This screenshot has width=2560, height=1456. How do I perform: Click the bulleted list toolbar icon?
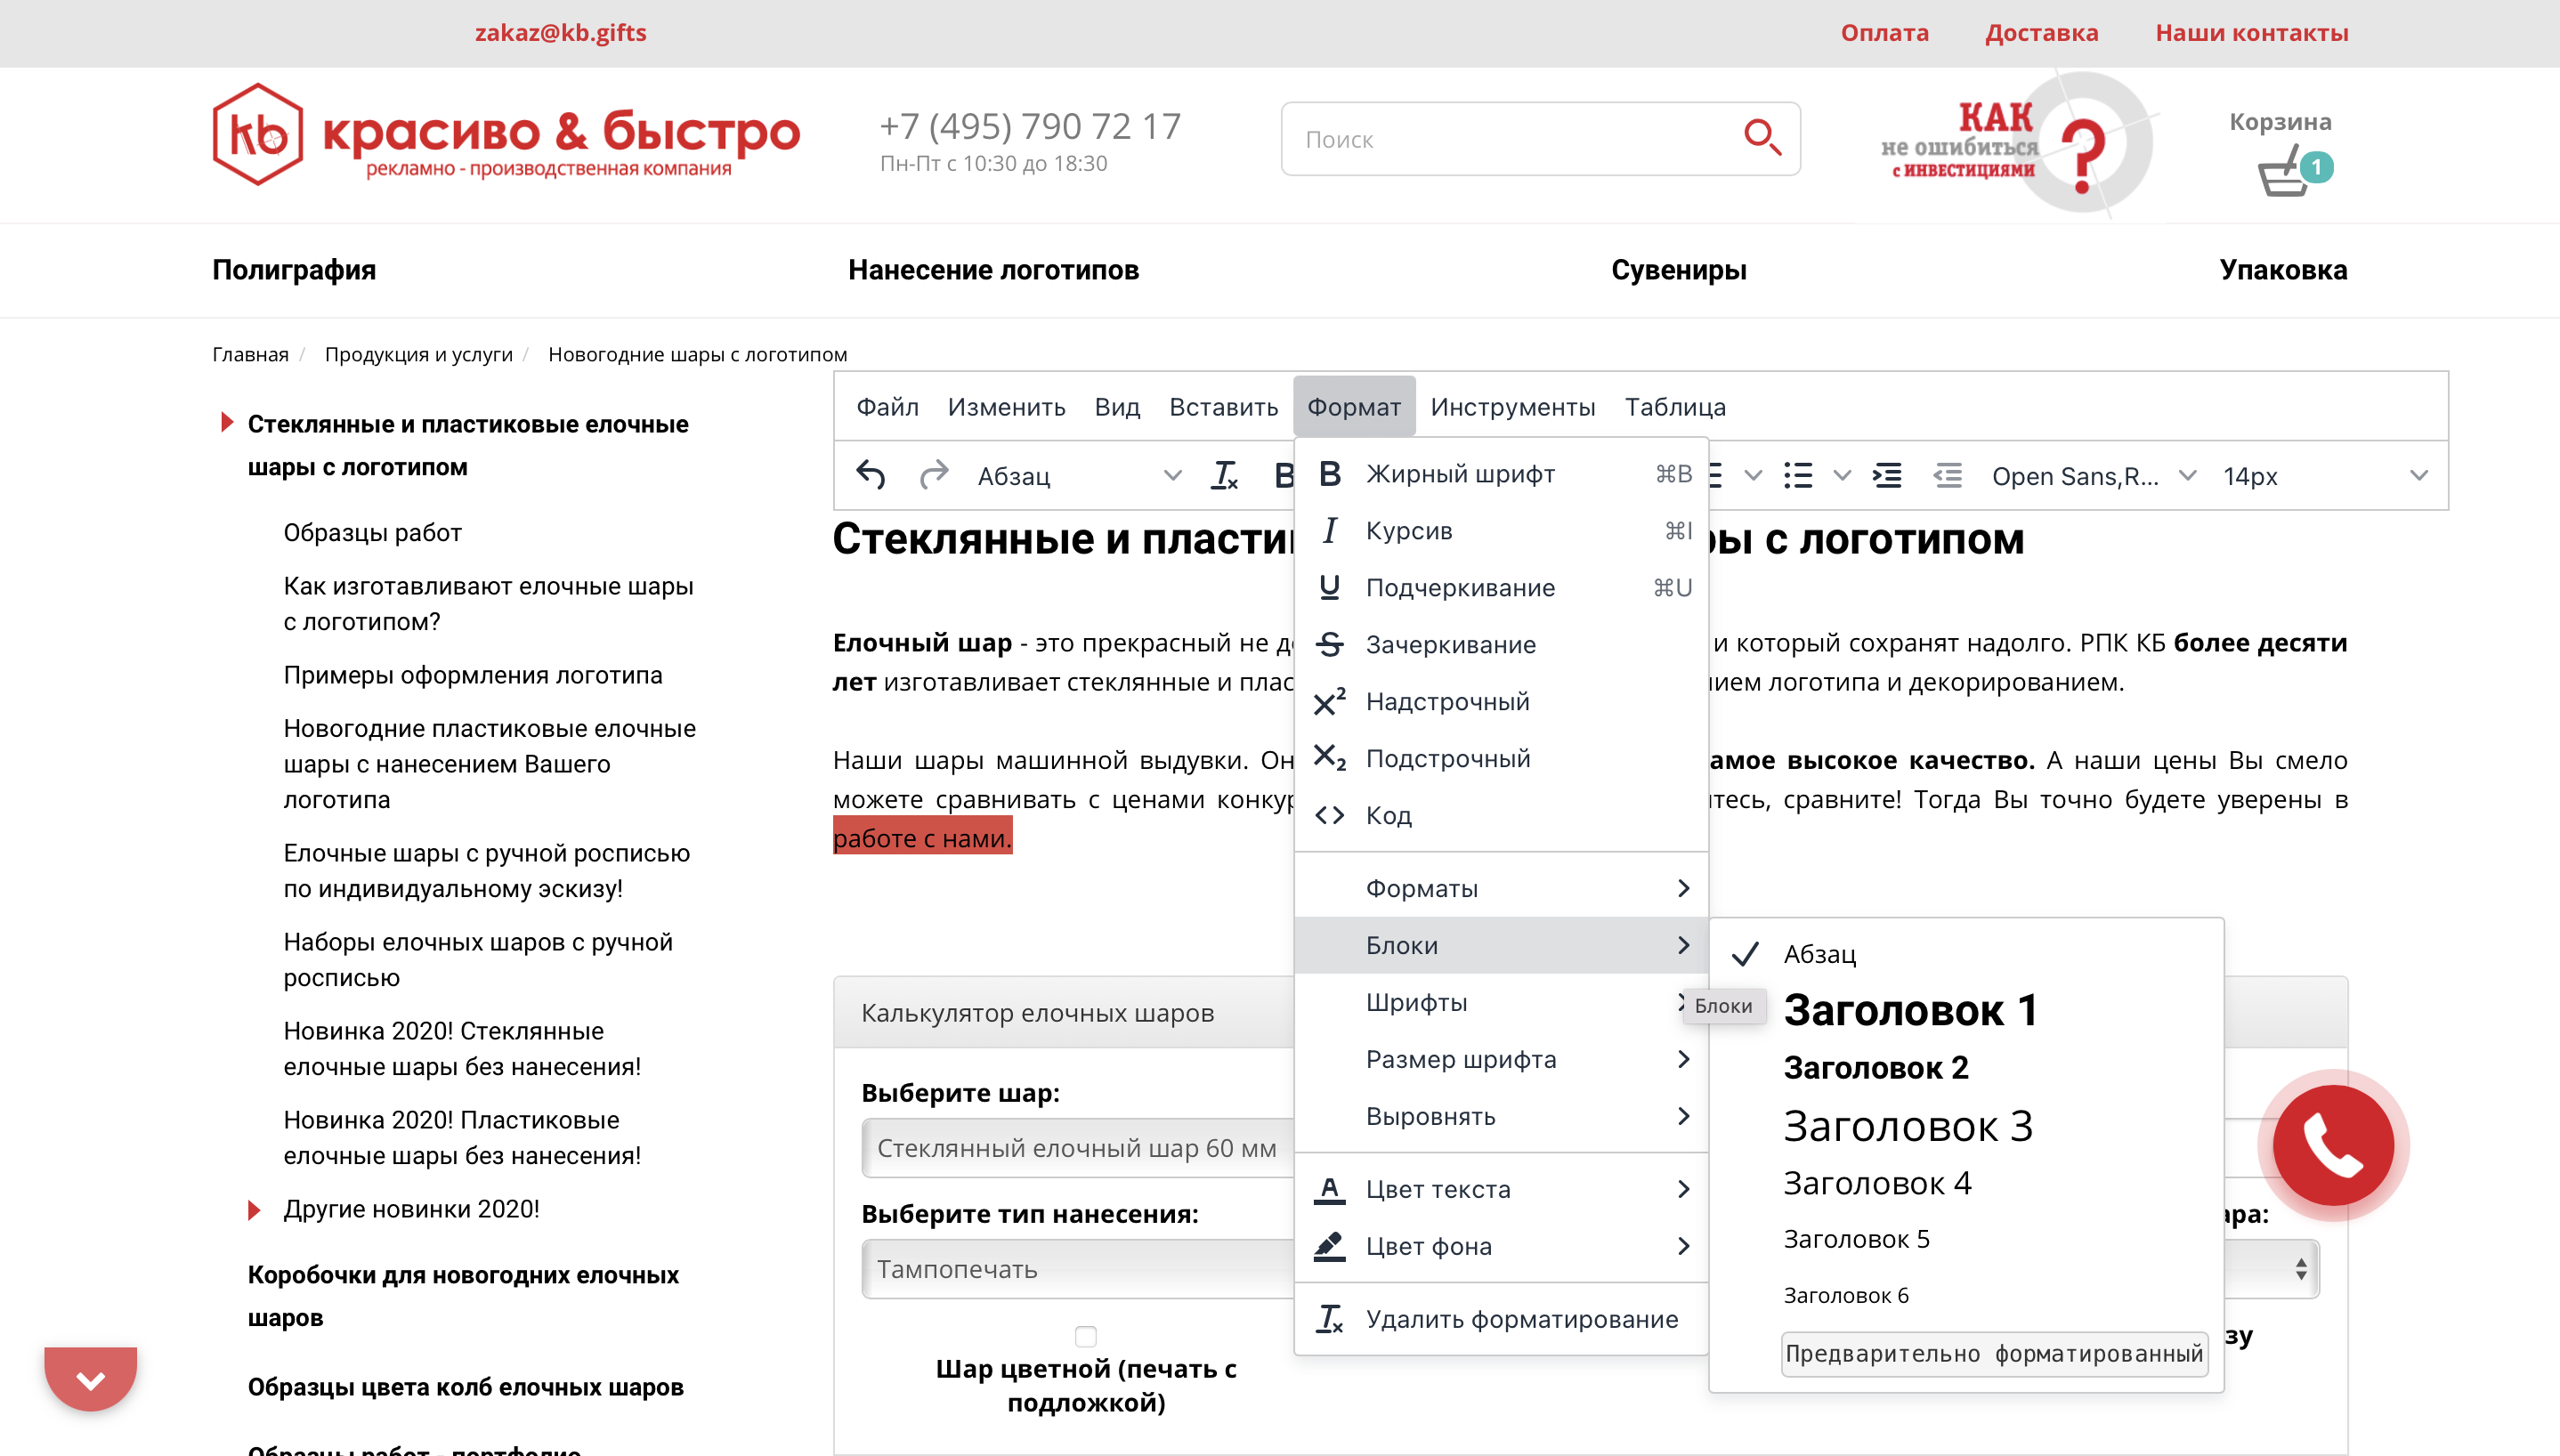pos(1798,476)
